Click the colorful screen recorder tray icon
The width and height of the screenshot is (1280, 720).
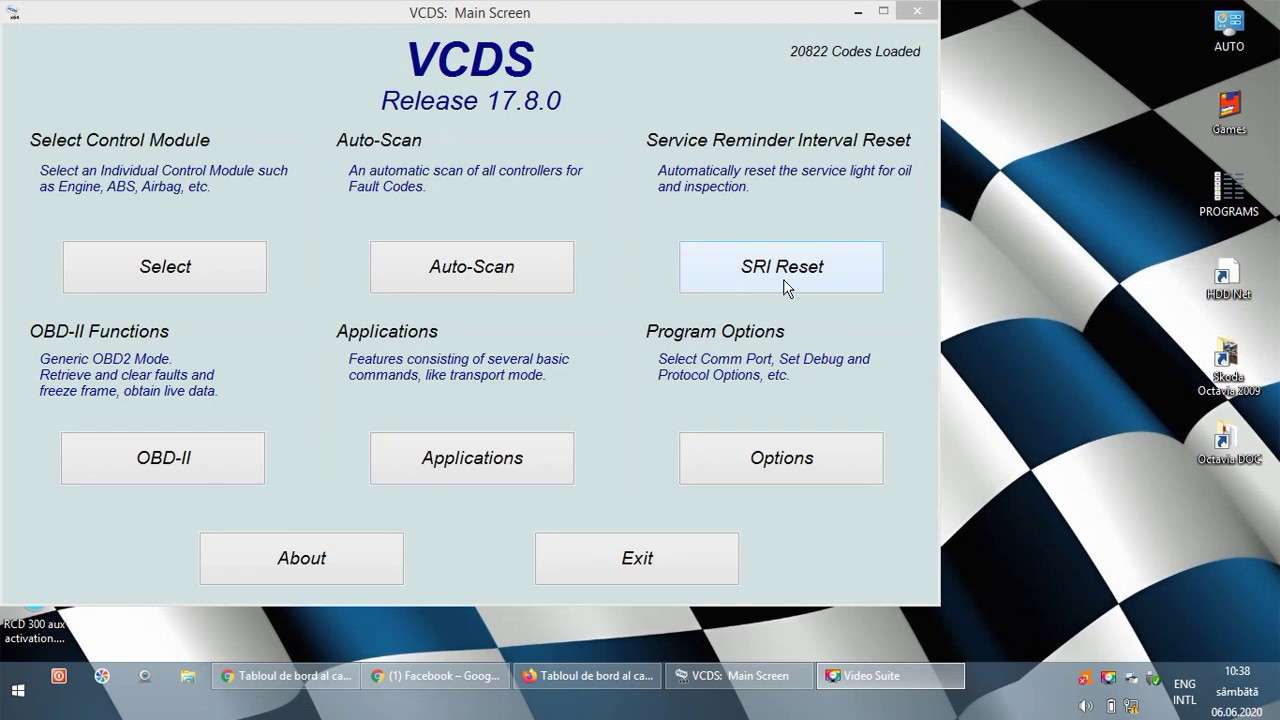(x=1108, y=679)
